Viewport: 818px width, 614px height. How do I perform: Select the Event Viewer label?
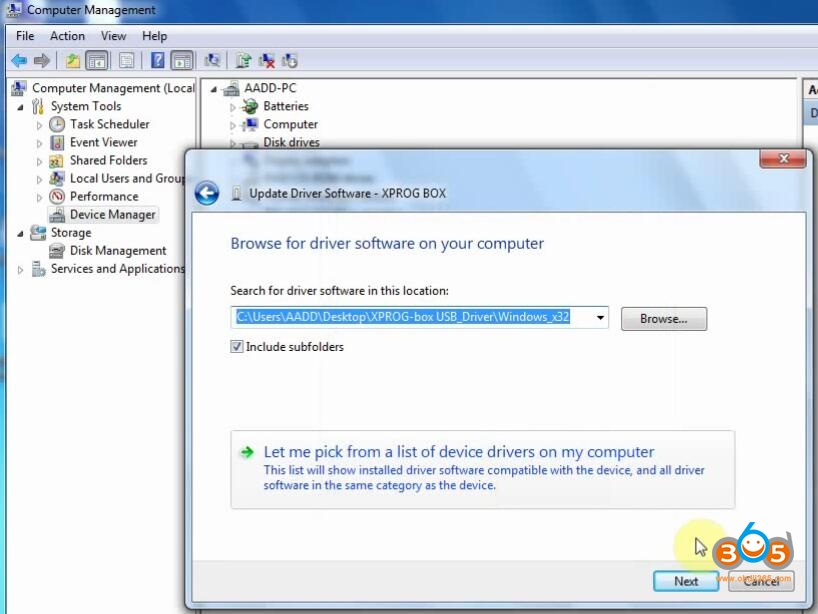tap(103, 142)
